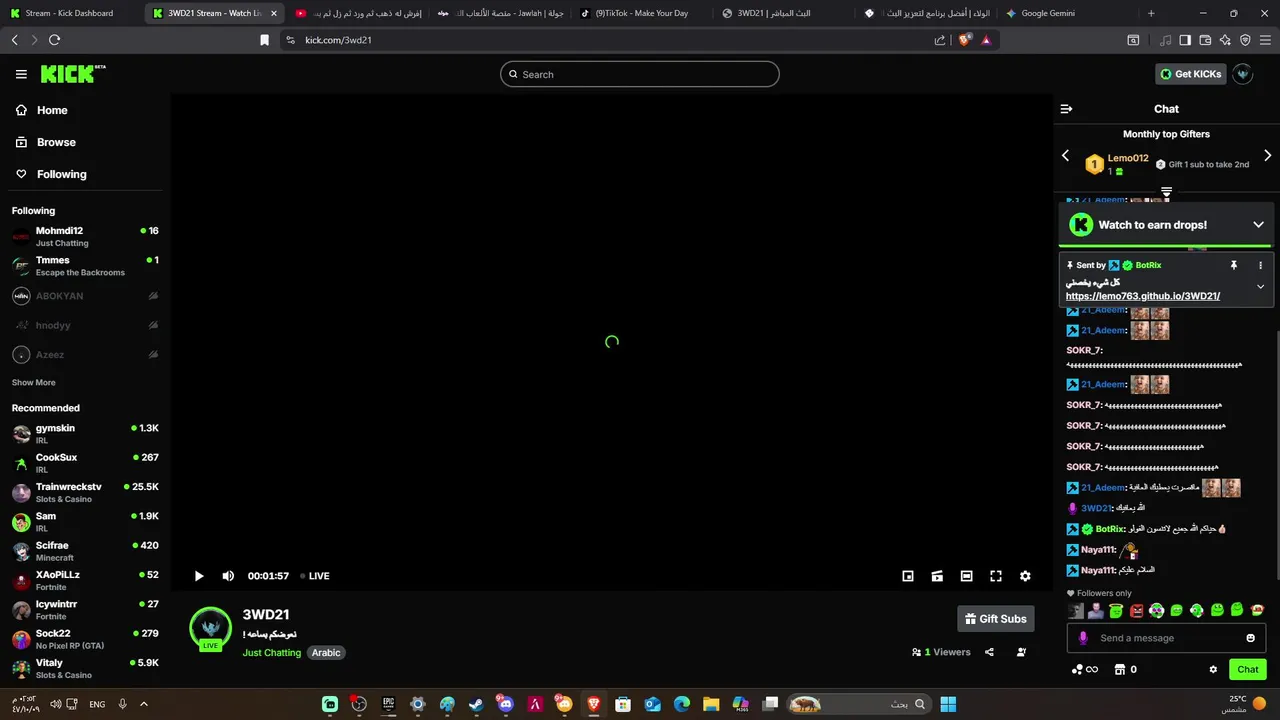Click the Lemo012 top gifter name
Image resolution: width=1280 pixels, height=720 pixels.
pyautogui.click(x=1128, y=158)
